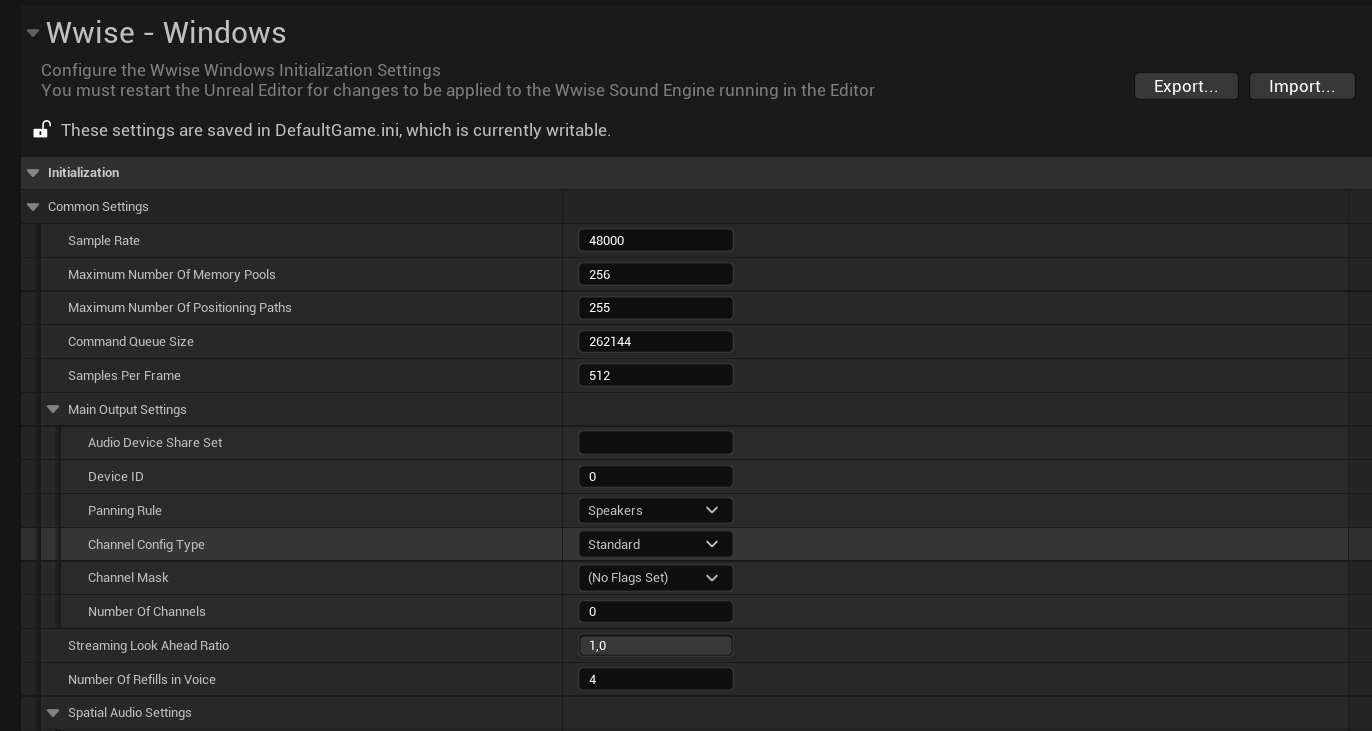This screenshot has width=1372, height=731.
Task: Open the Channel Config Type dropdown
Action: click(656, 544)
